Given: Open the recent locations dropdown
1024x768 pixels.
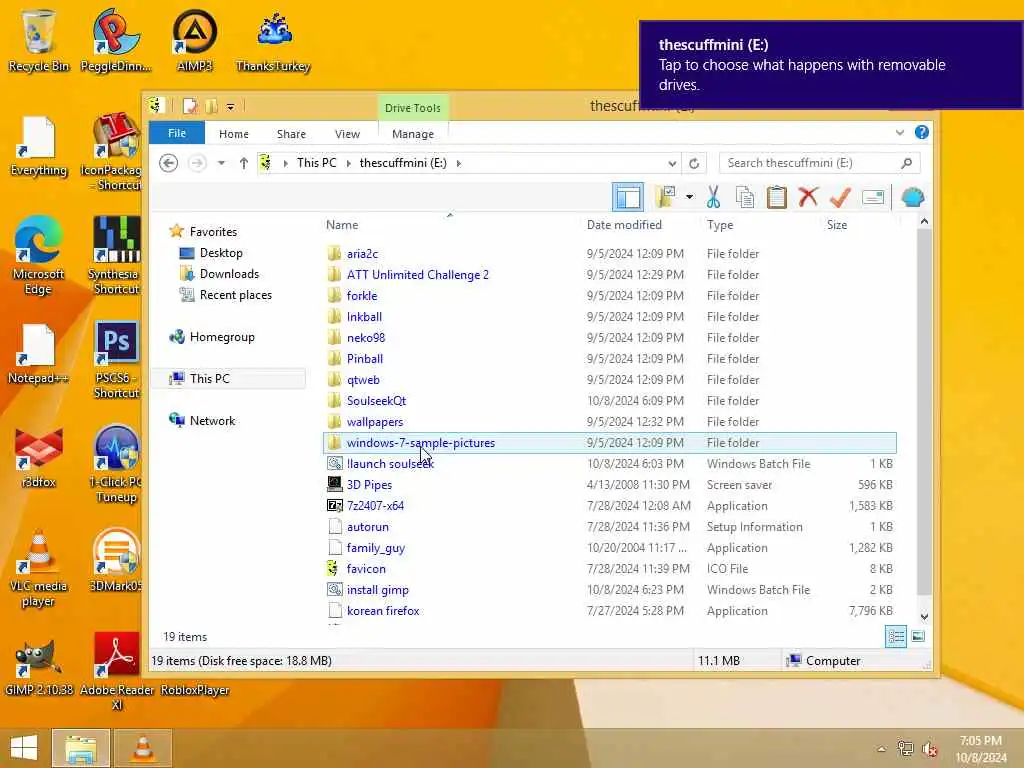Looking at the screenshot, I should pyautogui.click(x=221, y=163).
